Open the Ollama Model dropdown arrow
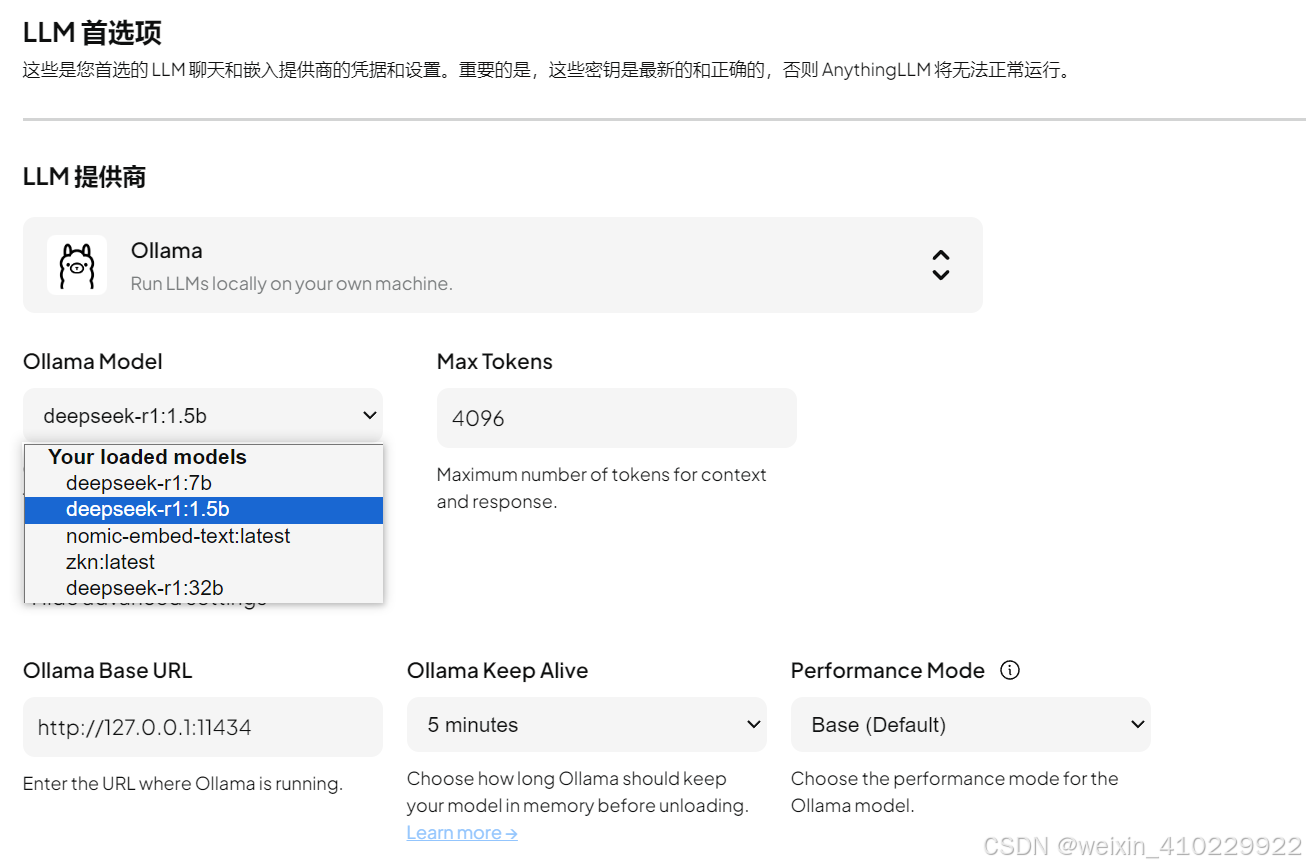 (369, 416)
